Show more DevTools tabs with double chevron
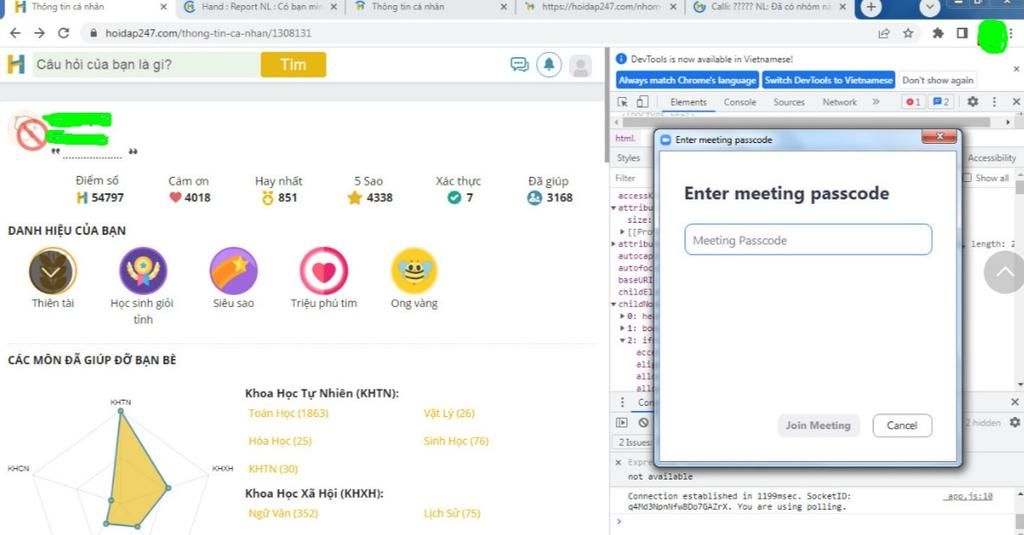 tap(876, 102)
